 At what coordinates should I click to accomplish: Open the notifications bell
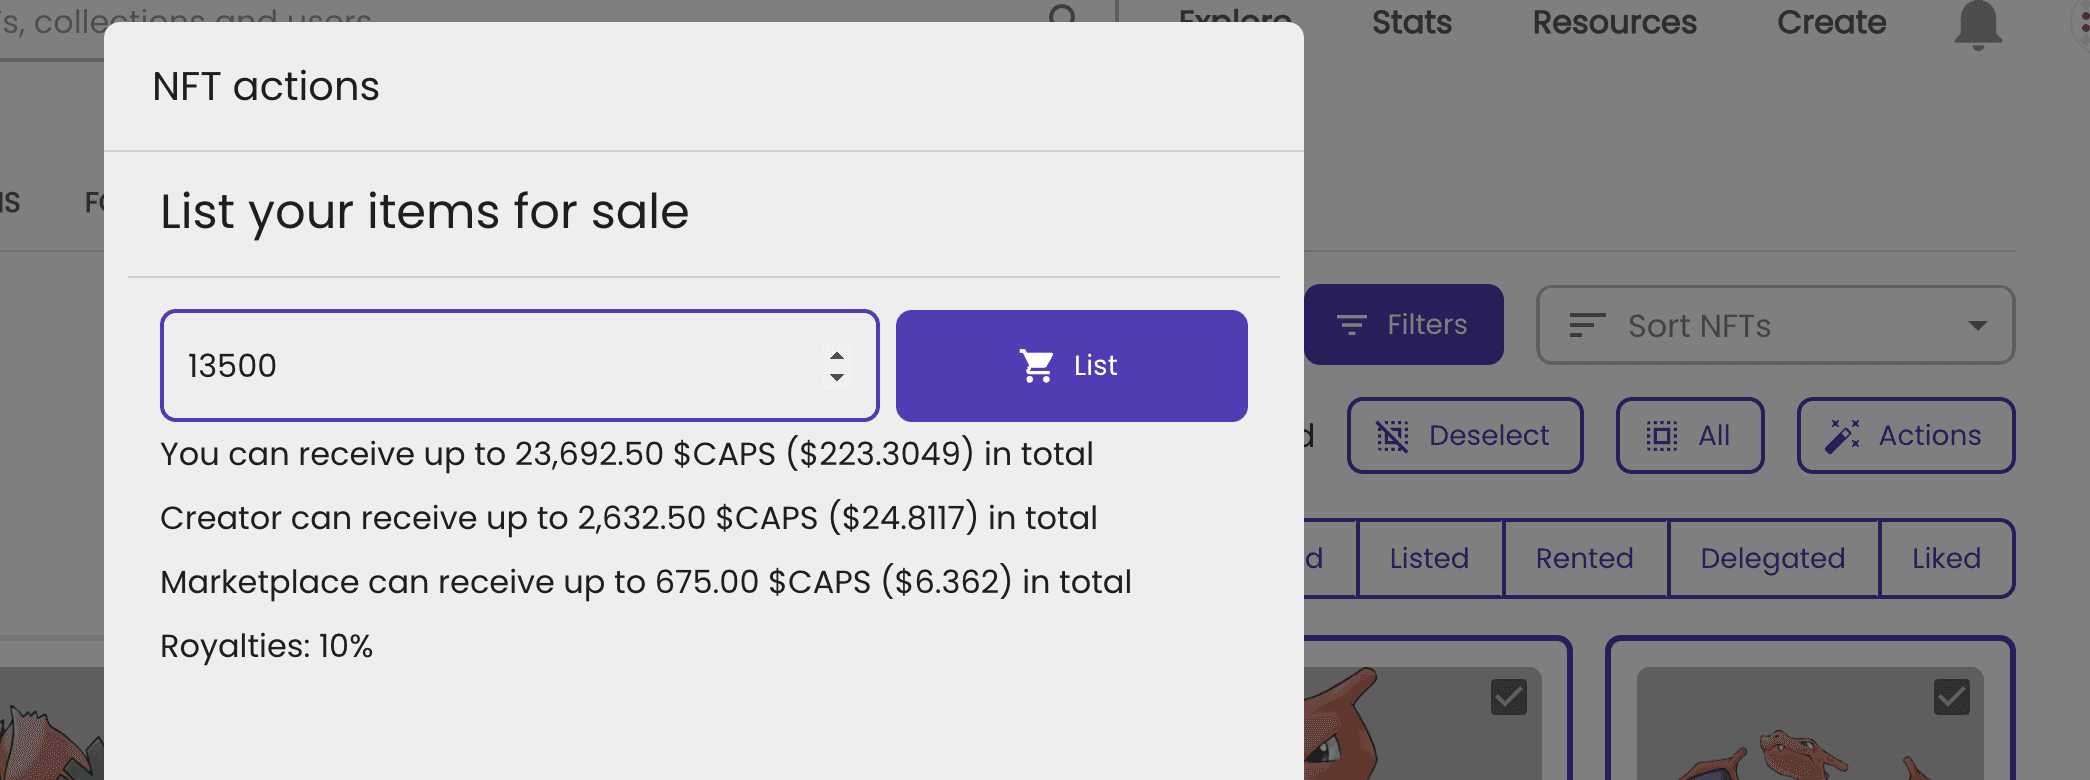tap(1977, 24)
